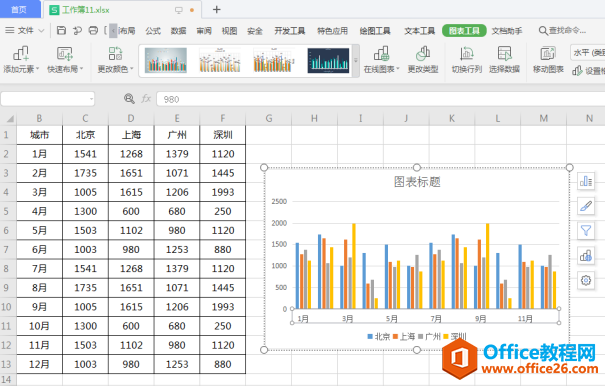Select the second chart style thumbnail

(220, 60)
